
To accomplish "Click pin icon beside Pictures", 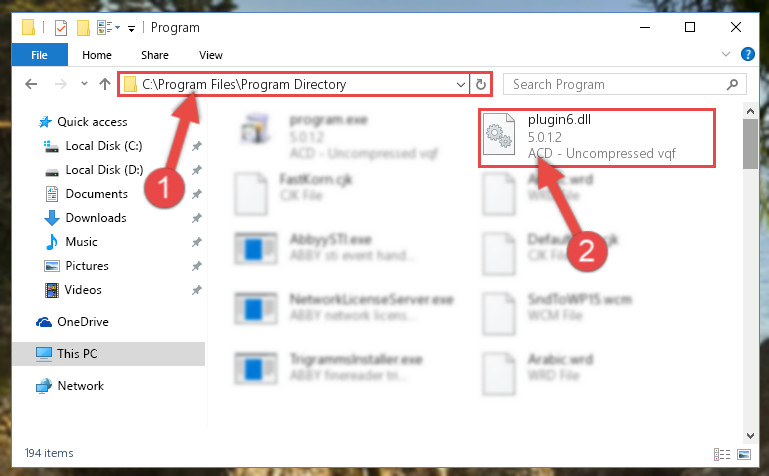I will click(x=196, y=266).
